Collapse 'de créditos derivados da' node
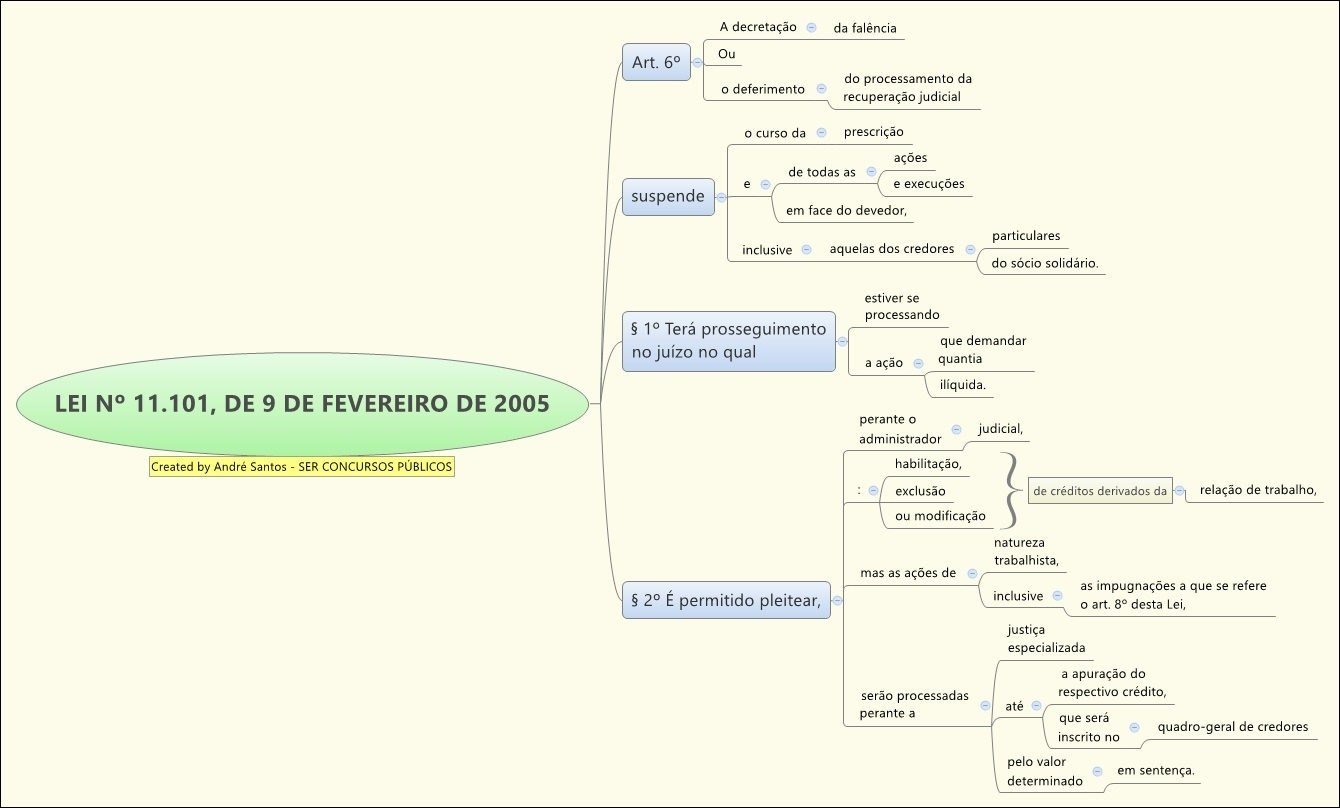 pos(1179,491)
